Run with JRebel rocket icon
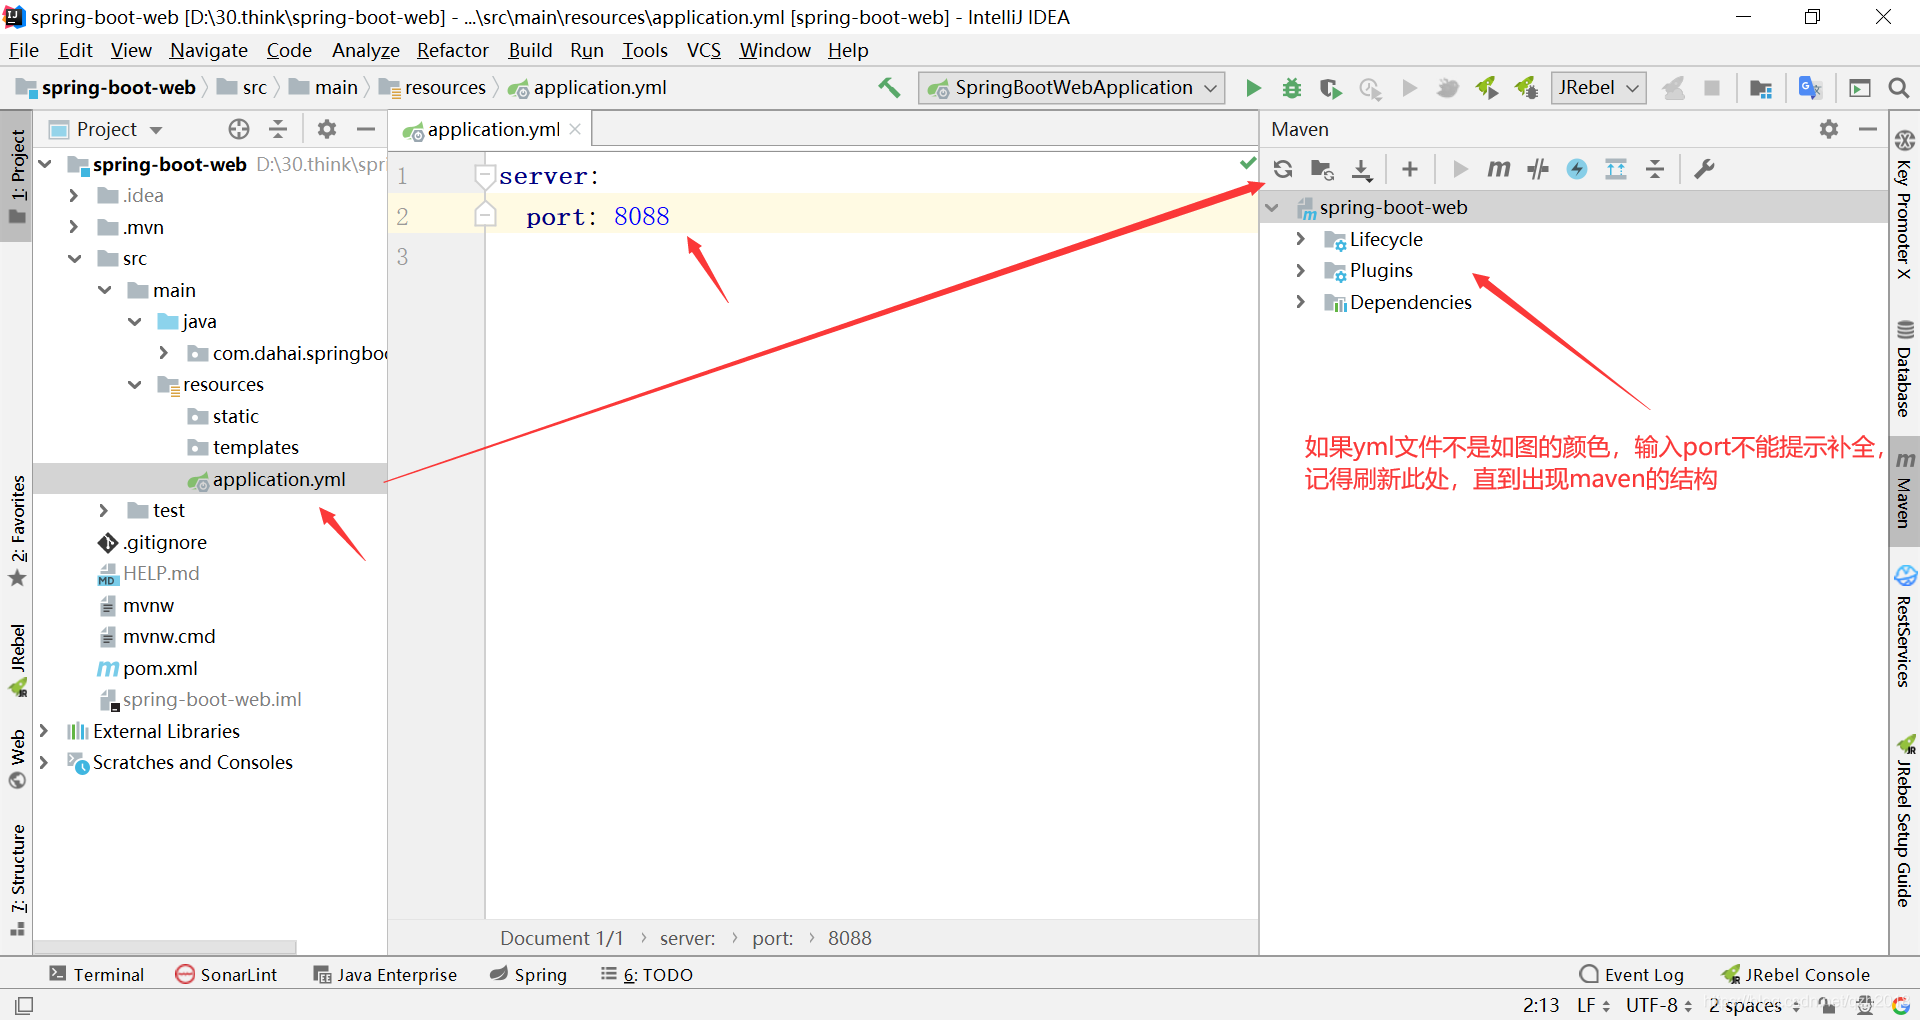Viewport: 1920px width, 1020px height. [1487, 88]
